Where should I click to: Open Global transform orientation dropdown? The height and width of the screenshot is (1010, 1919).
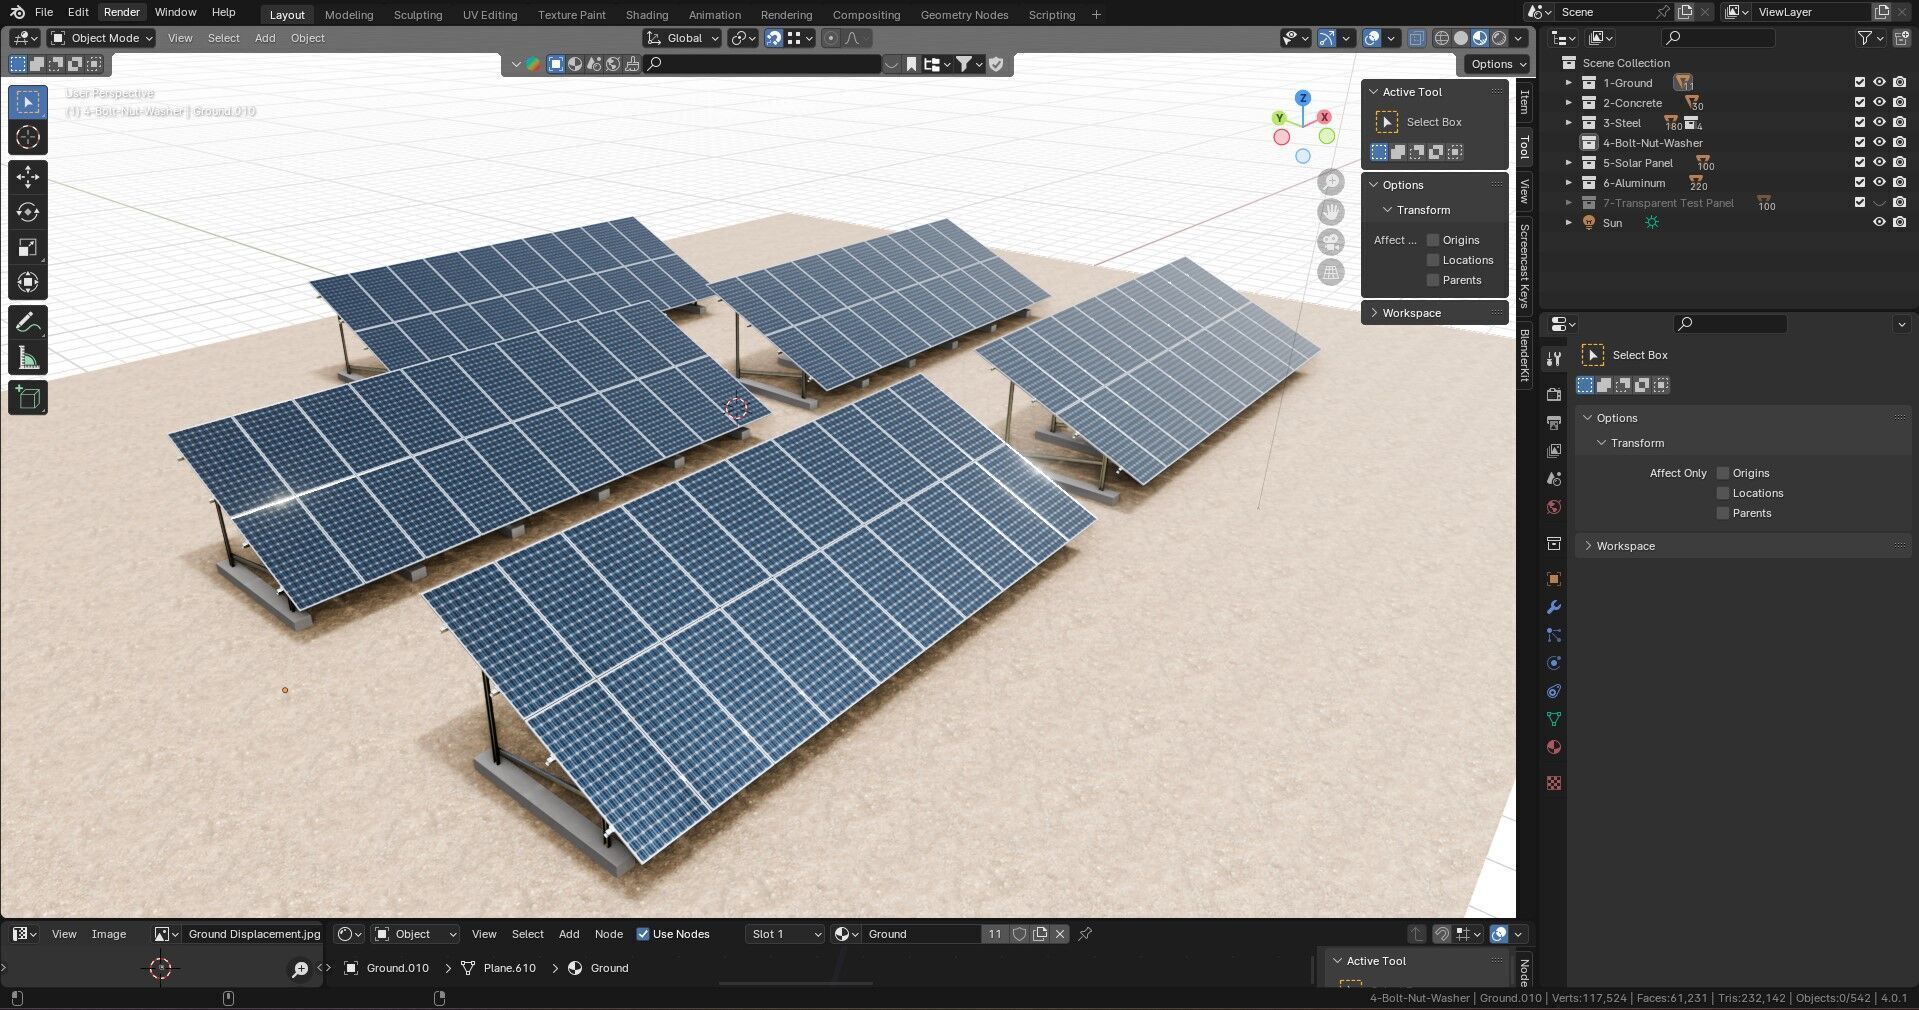(683, 38)
